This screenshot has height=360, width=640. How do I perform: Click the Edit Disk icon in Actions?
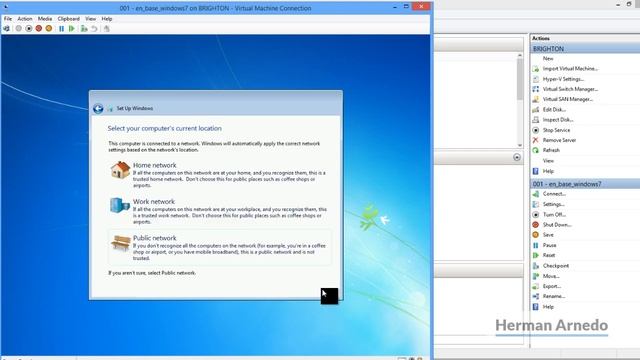[536, 109]
